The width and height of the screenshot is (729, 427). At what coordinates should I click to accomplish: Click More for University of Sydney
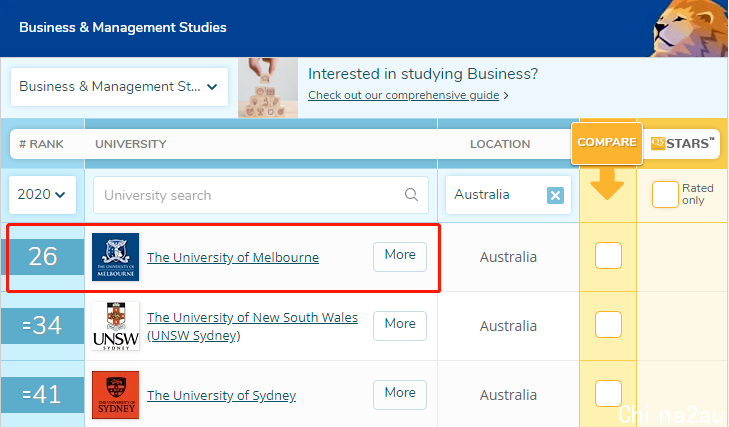400,394
